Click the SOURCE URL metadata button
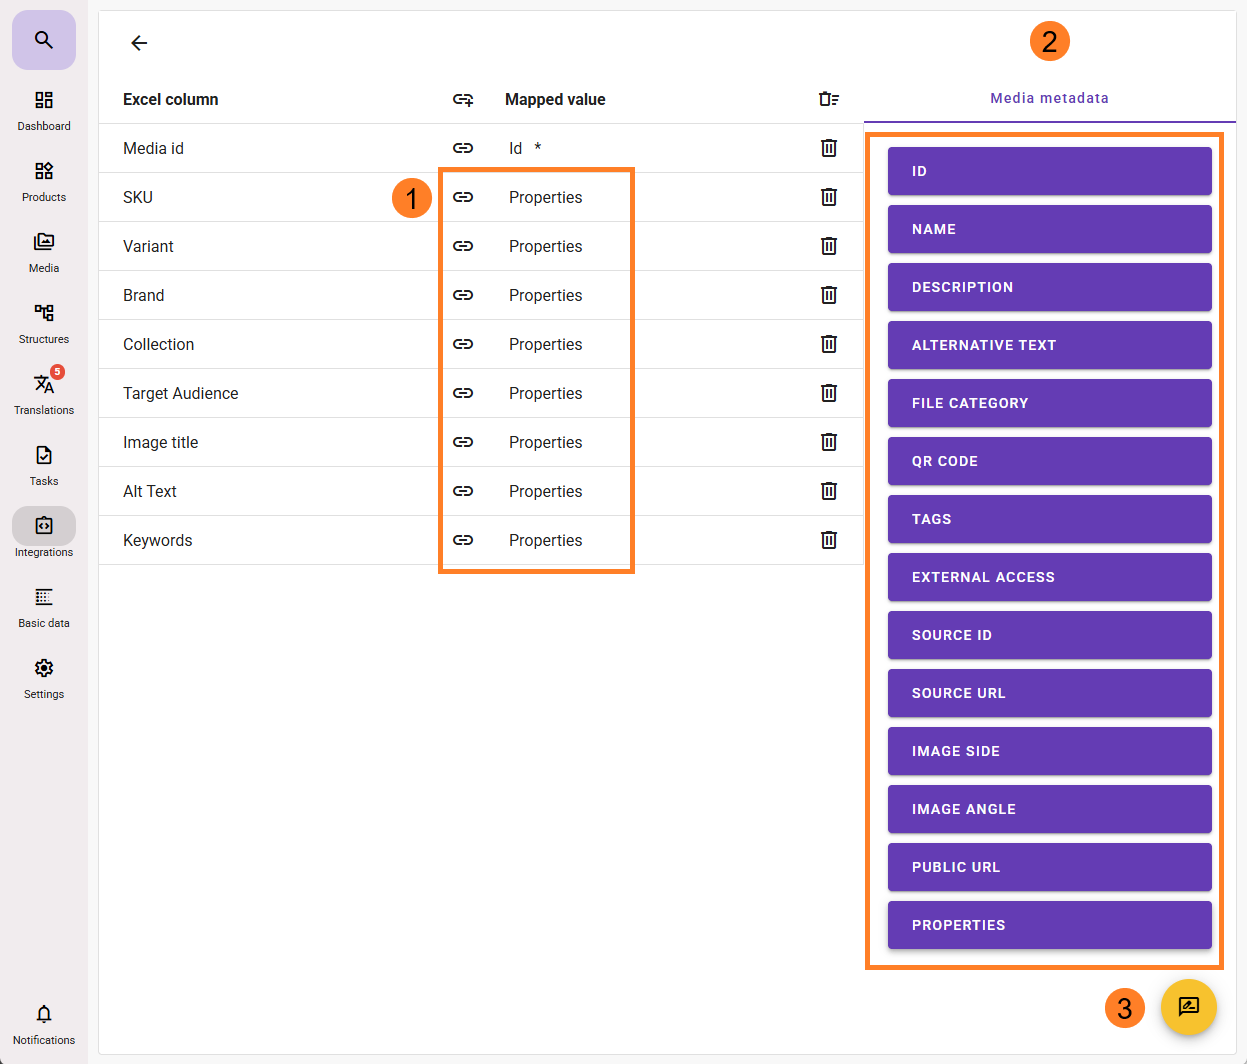The height and width of the screenshot is (1064, 1247). click(1049, 693)
